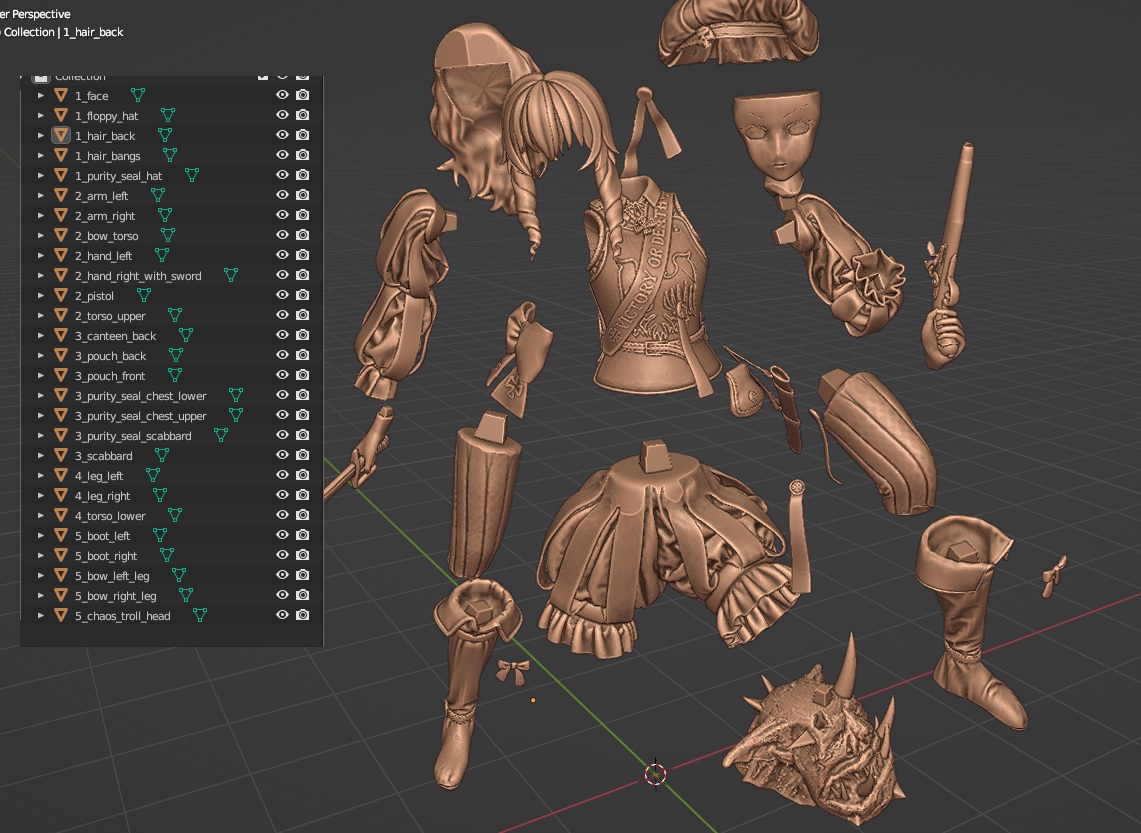Click the 3D cursor on the grid
1141x833 pixels.
655,774
